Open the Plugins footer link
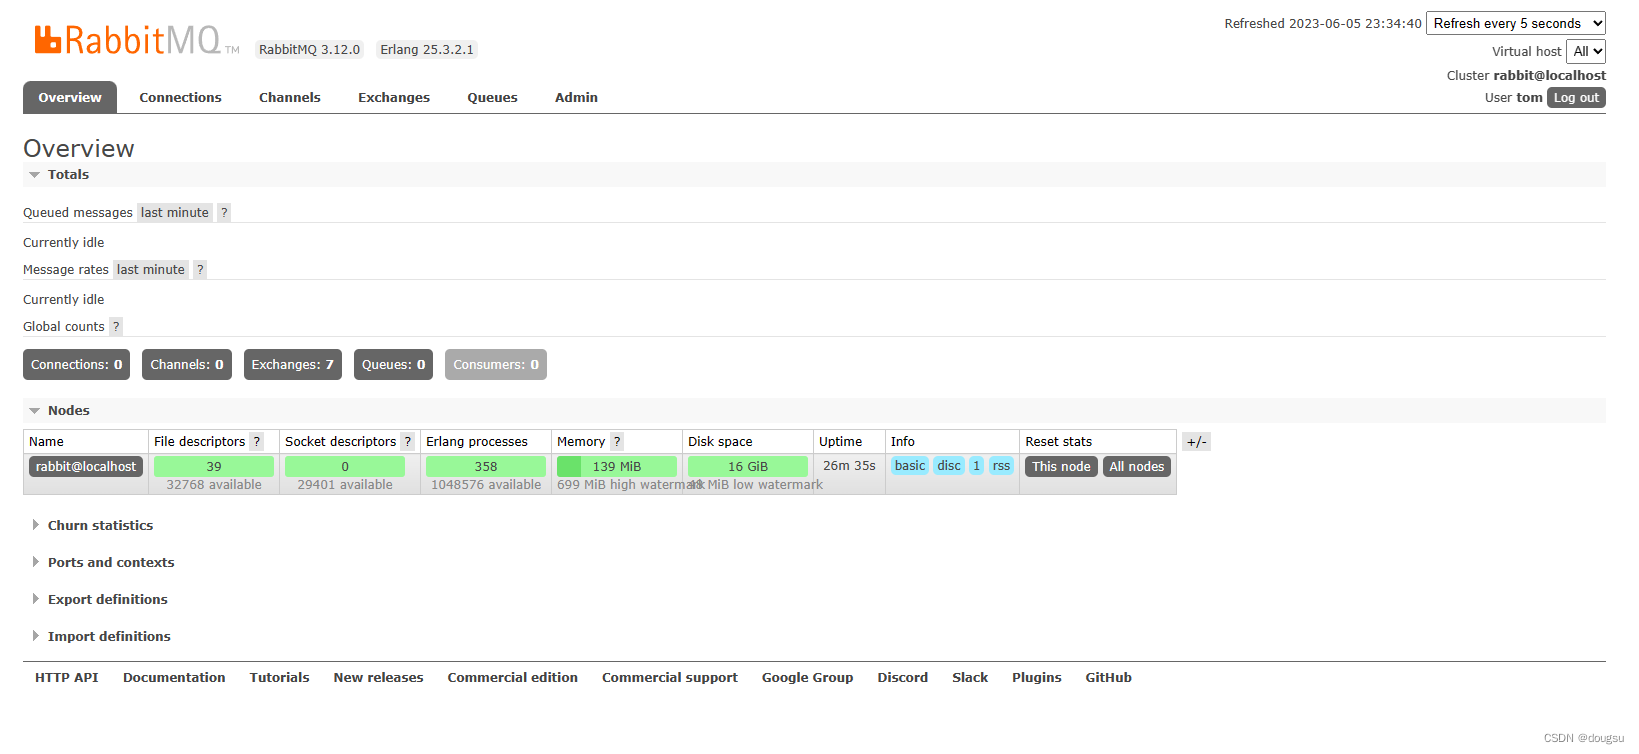1639x754 pixels. pos(1037,678)
